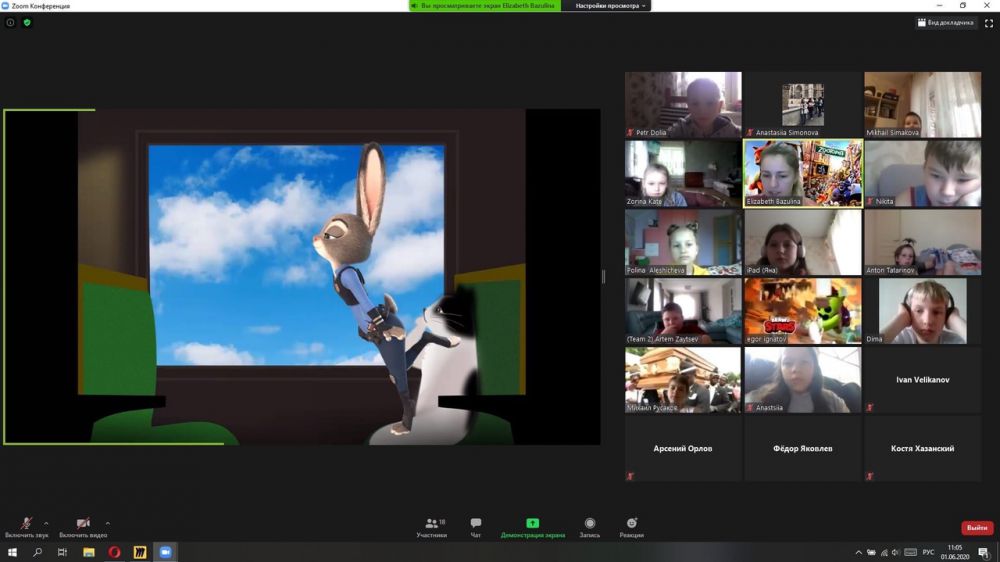Screen dimensions: 1000x562
Task: Select Anastsiia's video tile
Action: tap(802, 380)
